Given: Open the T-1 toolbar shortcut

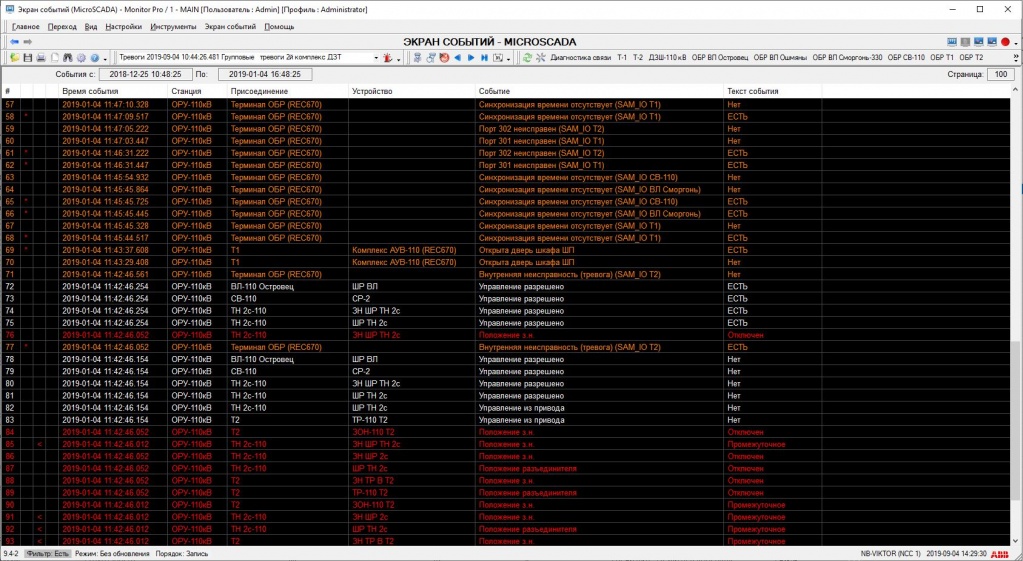Looking at the screenshot, I should click(622, 57).
